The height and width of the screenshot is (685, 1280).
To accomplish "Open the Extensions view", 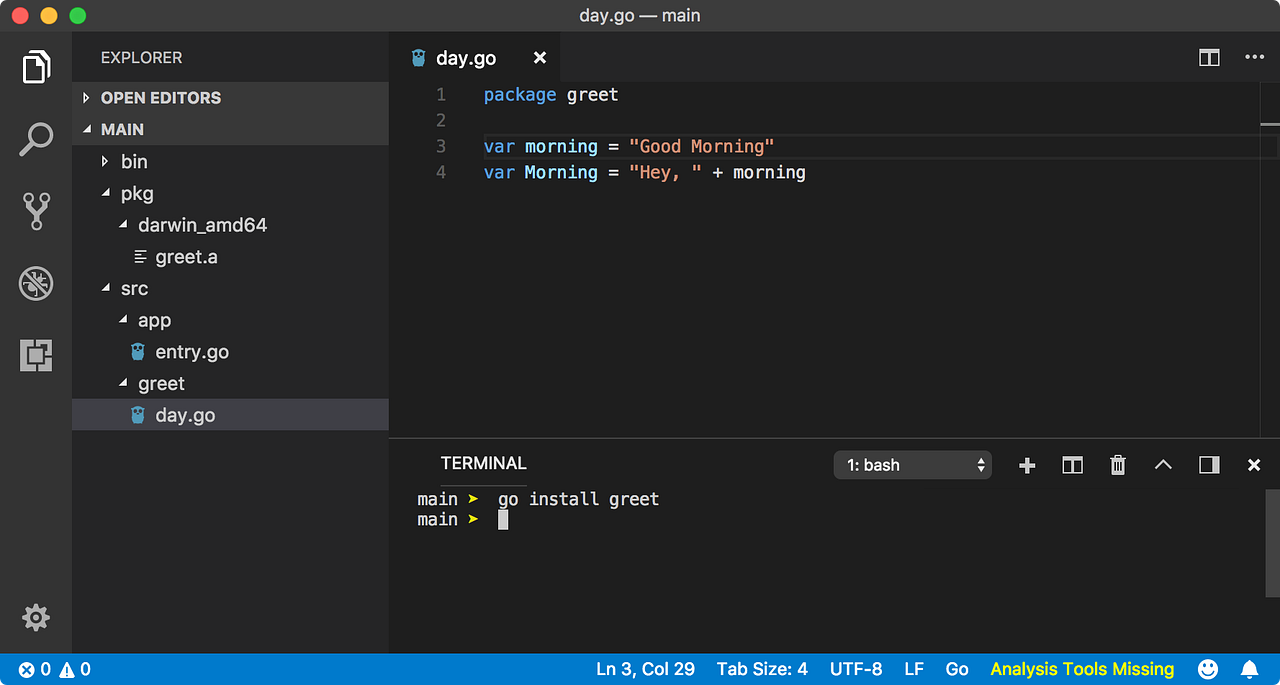I will [x=36, y=355].
